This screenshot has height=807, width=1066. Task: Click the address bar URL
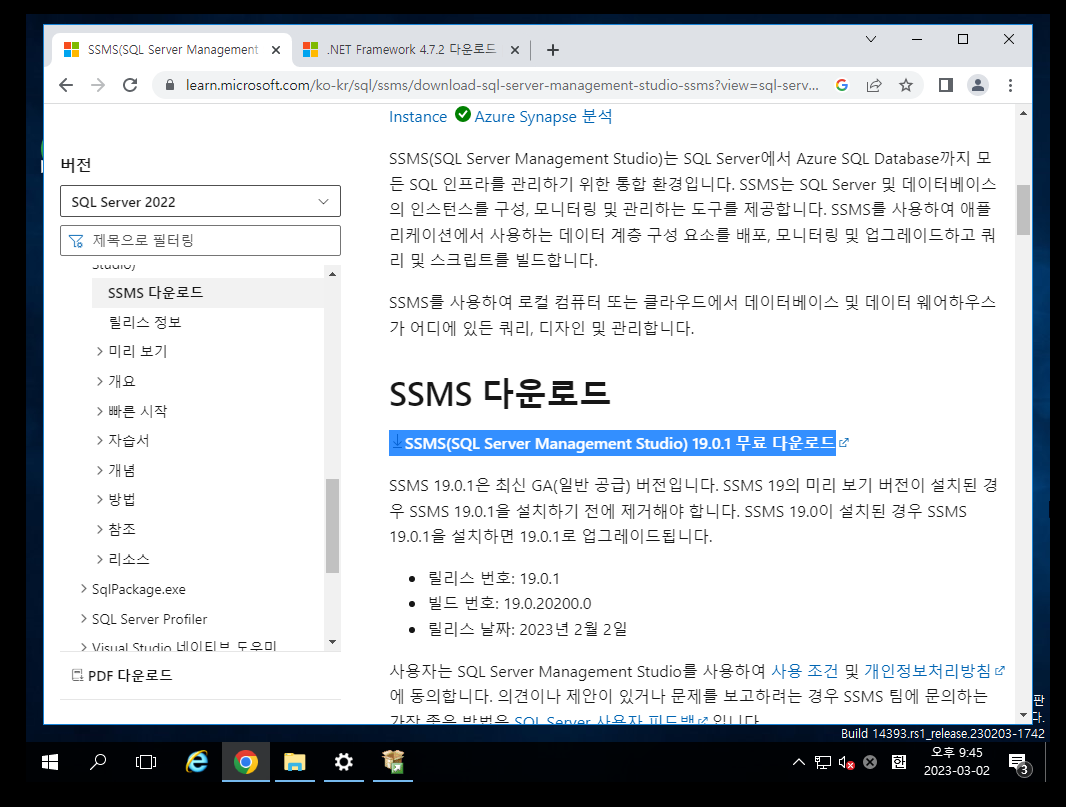(x=502, y=85)
